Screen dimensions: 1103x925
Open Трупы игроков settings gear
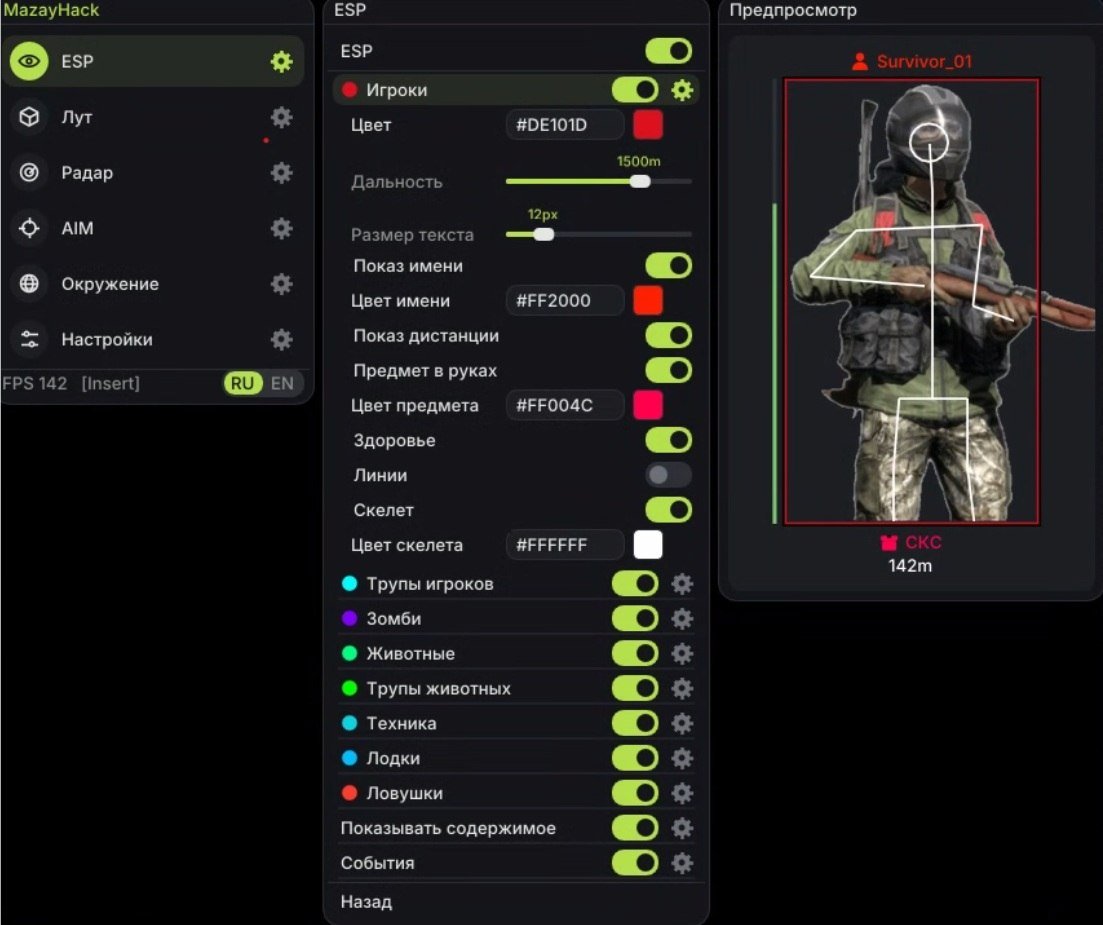[682, 584]
